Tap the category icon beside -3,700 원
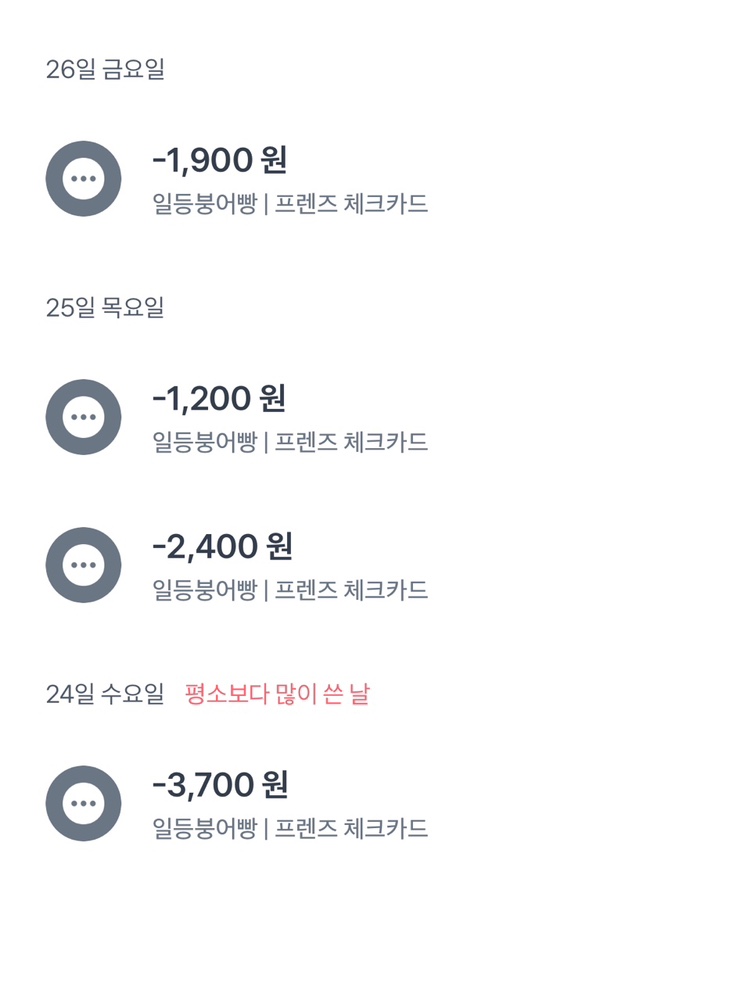Image resolution: width=740 pixels, height=986 pixels. pyautogui.click(x=83, y=803)
